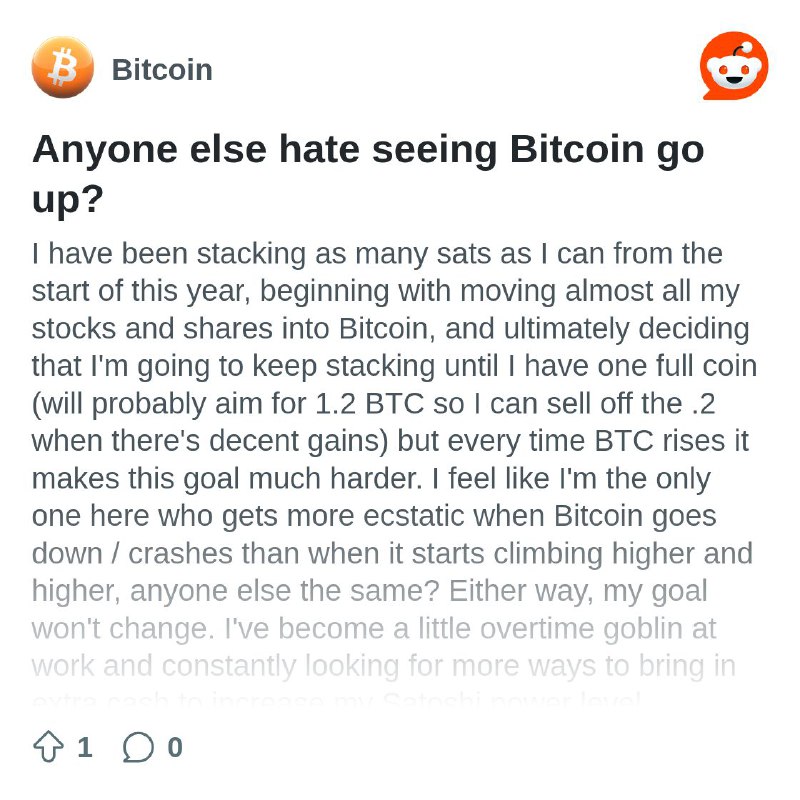The height and width of the screenshot is (800, 800).
Task: Click the word 'up?' in the title
Action: (x=68, y=200)
